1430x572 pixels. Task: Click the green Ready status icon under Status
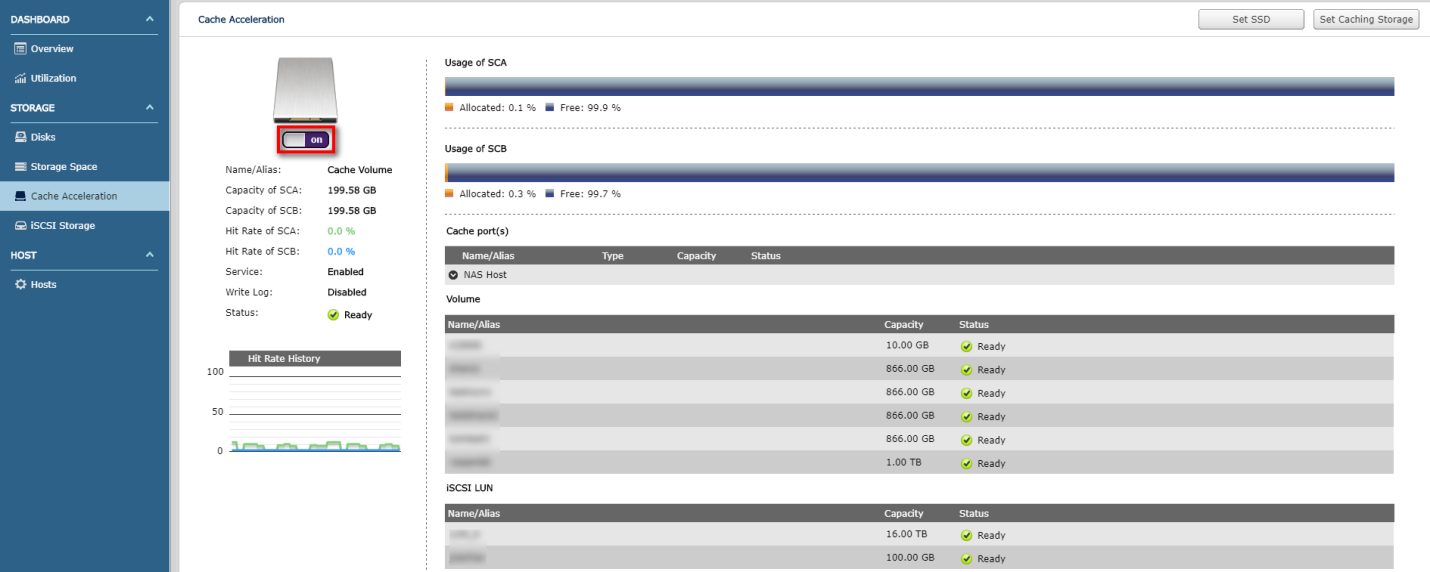[x=333, y=315]
